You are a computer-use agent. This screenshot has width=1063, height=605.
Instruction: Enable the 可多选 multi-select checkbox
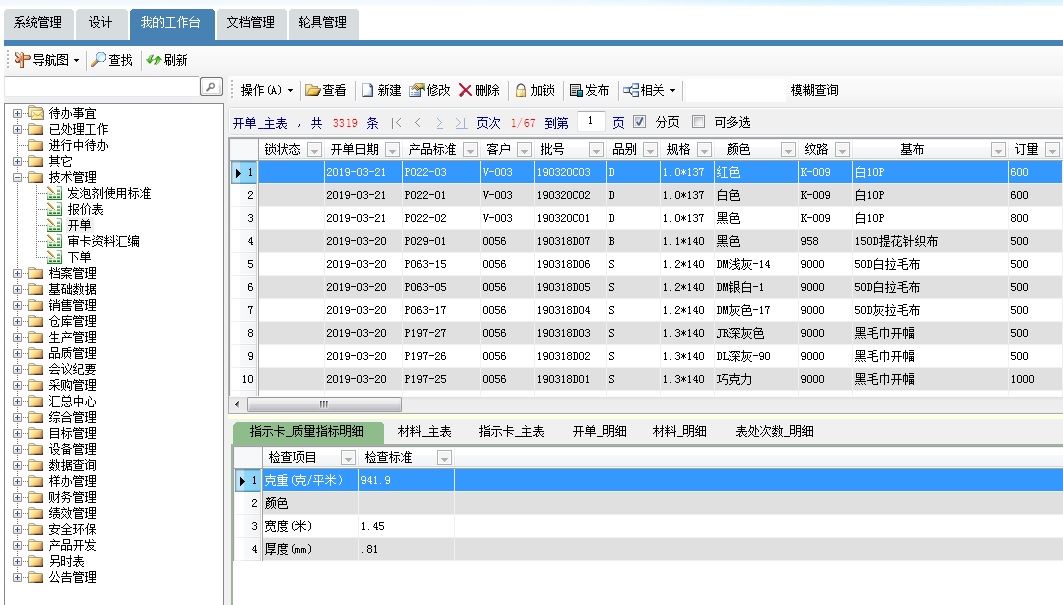click(x=698, y=122)
